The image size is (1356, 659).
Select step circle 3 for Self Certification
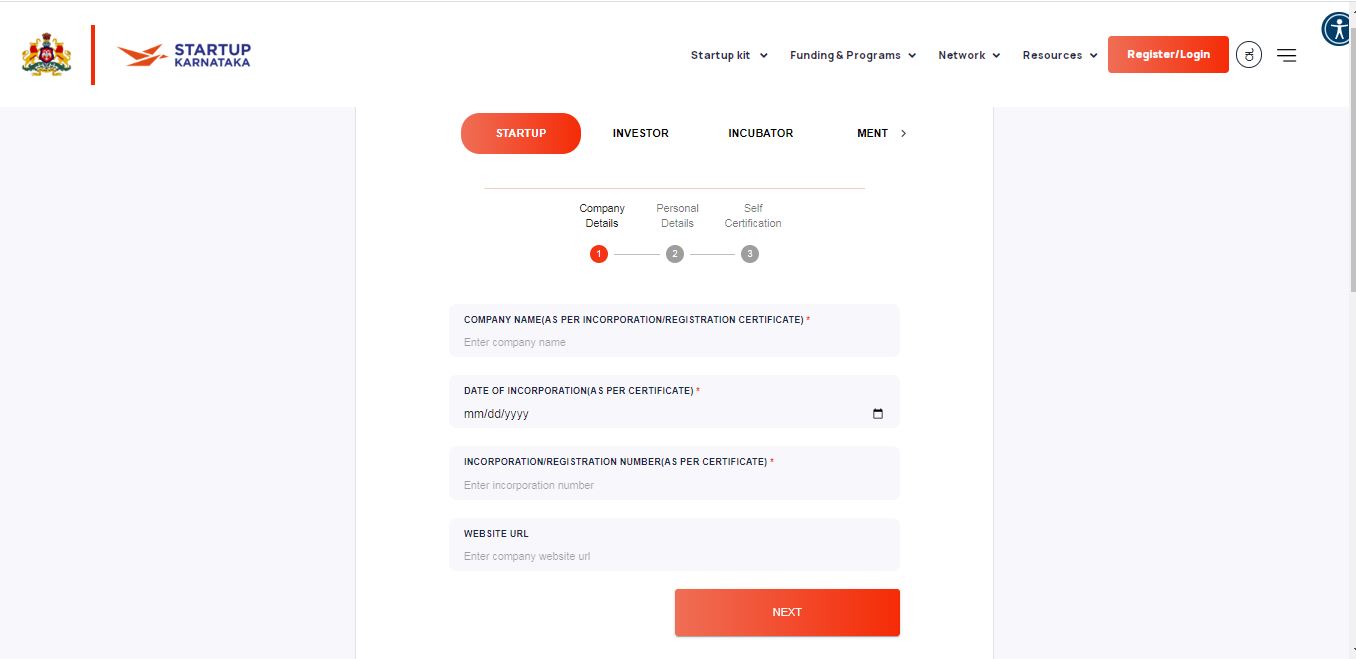pyautogui.click(x=749, y=253)
